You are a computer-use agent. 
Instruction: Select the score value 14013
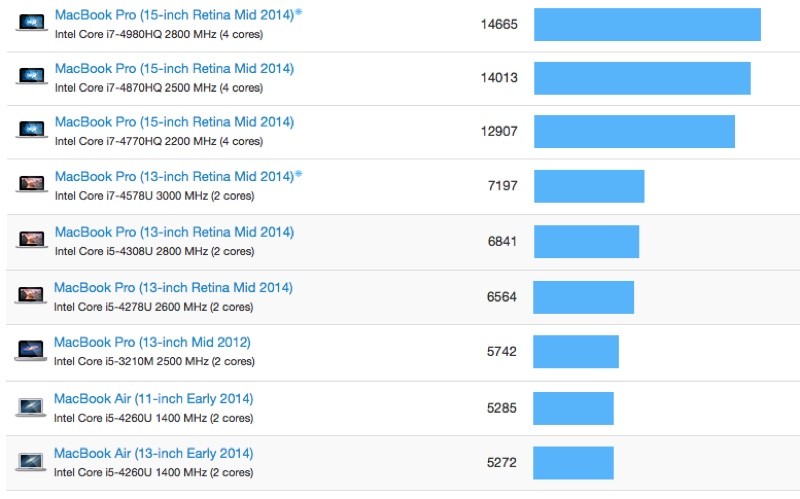pyautogui.click(x=499, y=78)
